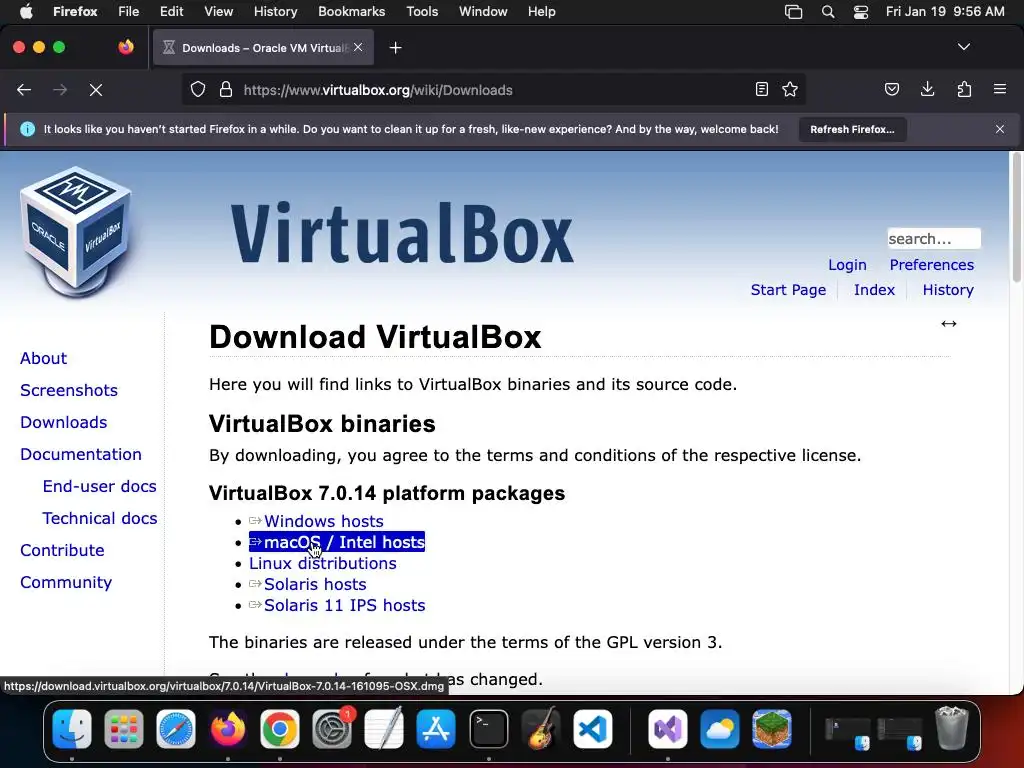Image resolution: width=1024 pixels, height=768 pixels.
Task: List all tabs chevron
Action: (964, 47)
